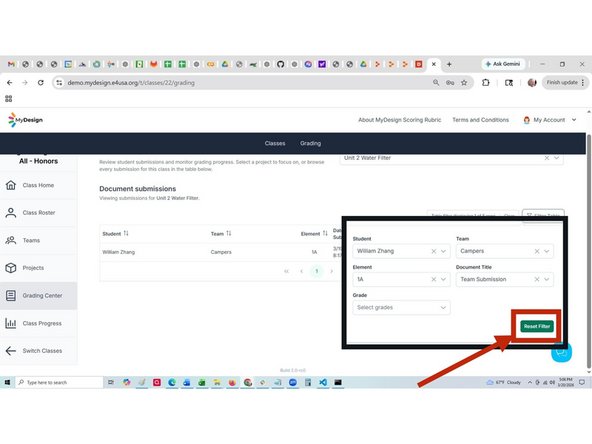Click the browser forward arrow
This screenshot has width=592, height=444.
[25, 83]
